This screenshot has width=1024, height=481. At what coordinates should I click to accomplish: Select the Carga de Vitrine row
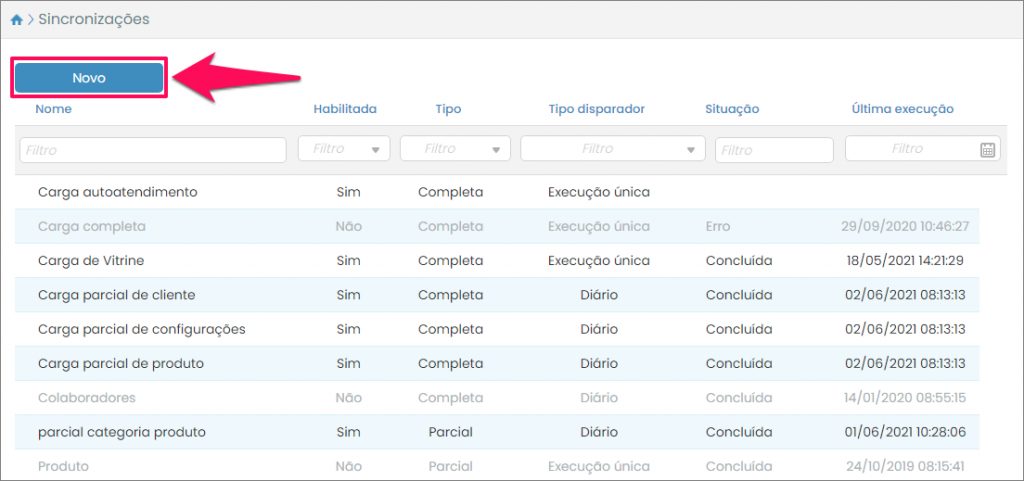pos(91,260)
